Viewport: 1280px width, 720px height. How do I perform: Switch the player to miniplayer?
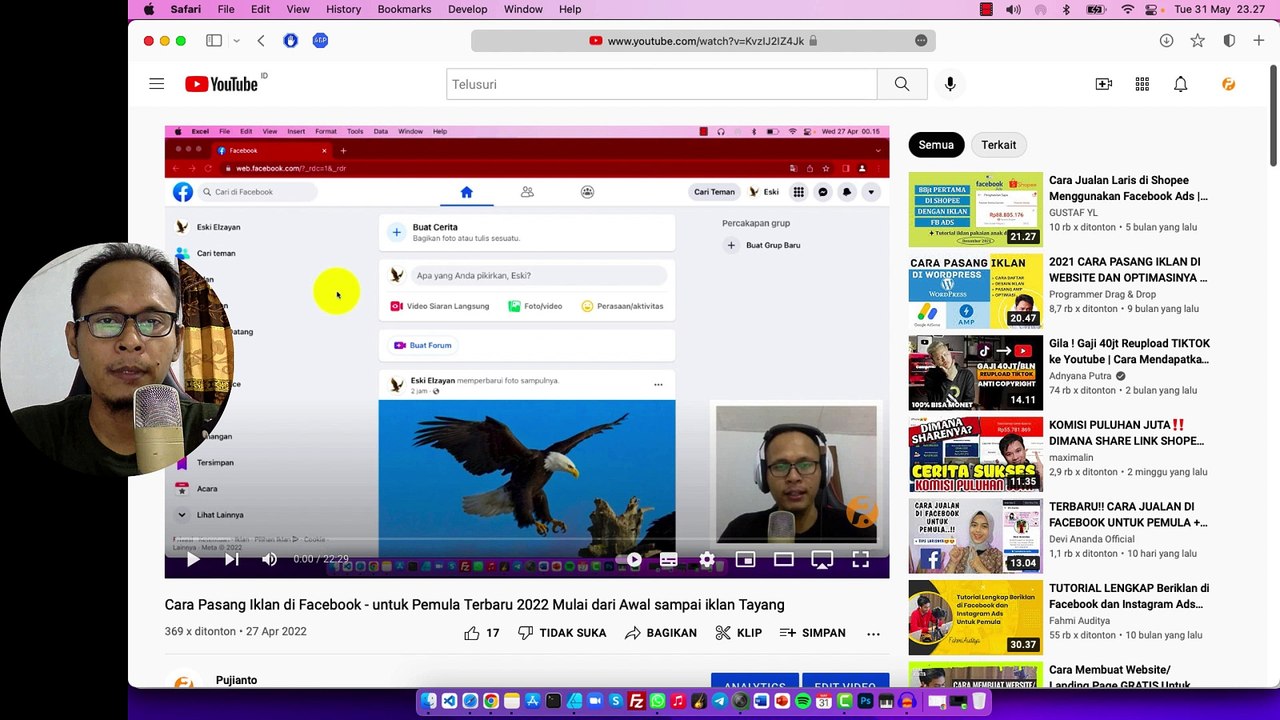745,560
